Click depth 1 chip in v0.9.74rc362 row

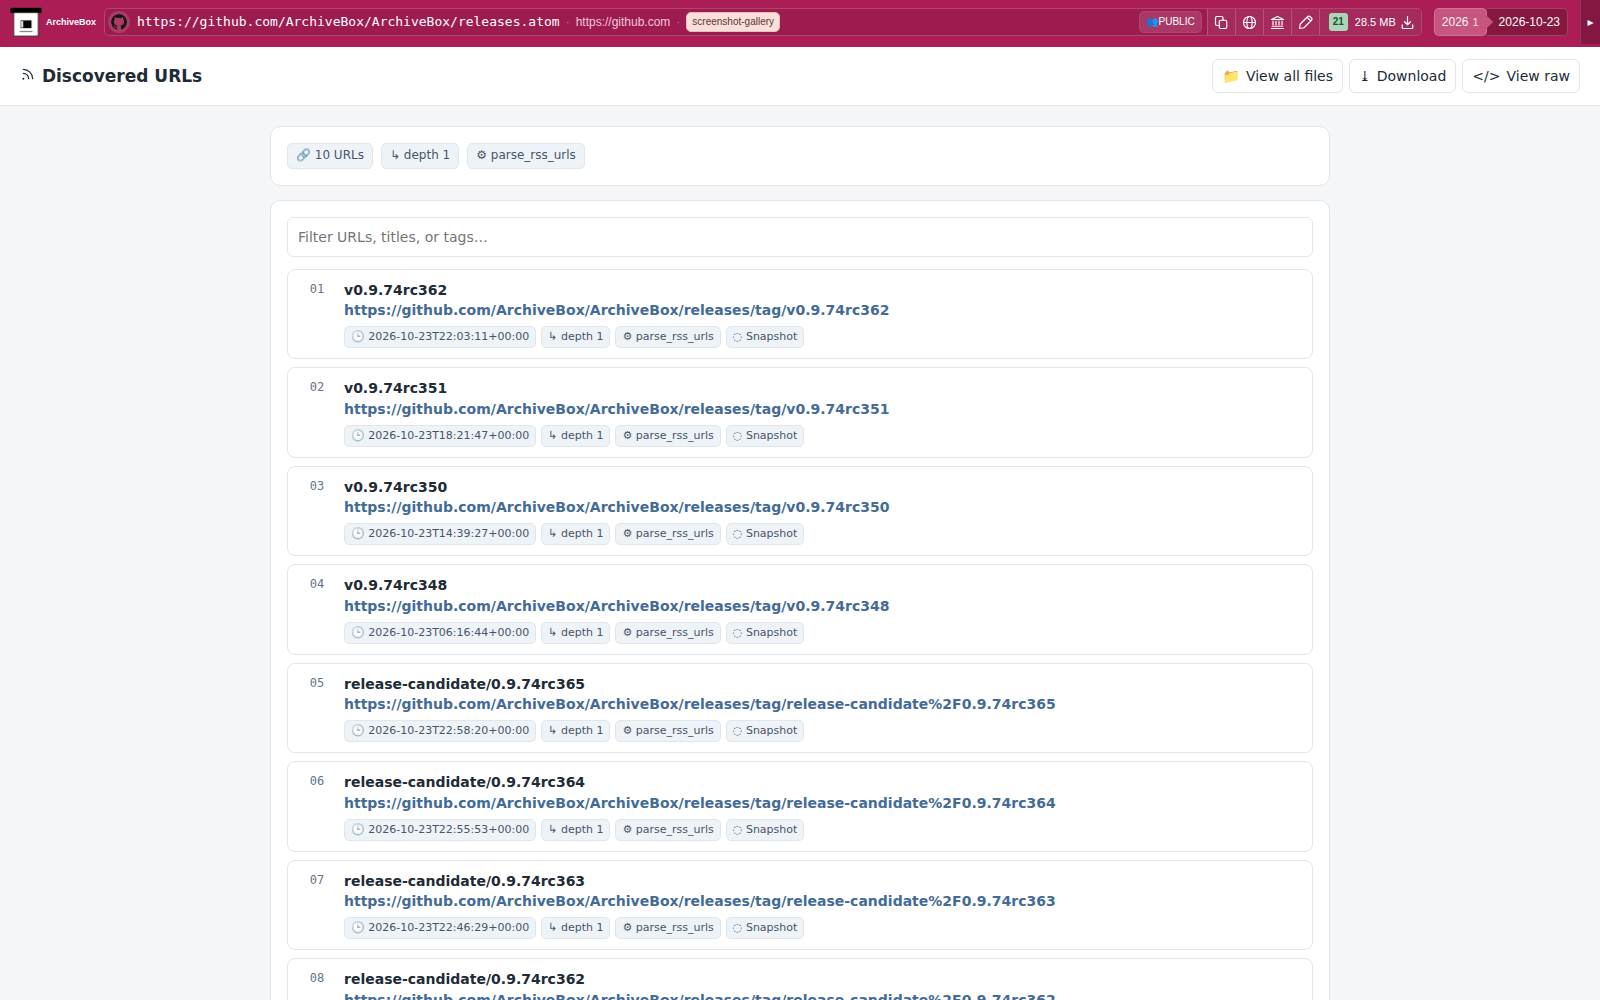click(575, 337)
